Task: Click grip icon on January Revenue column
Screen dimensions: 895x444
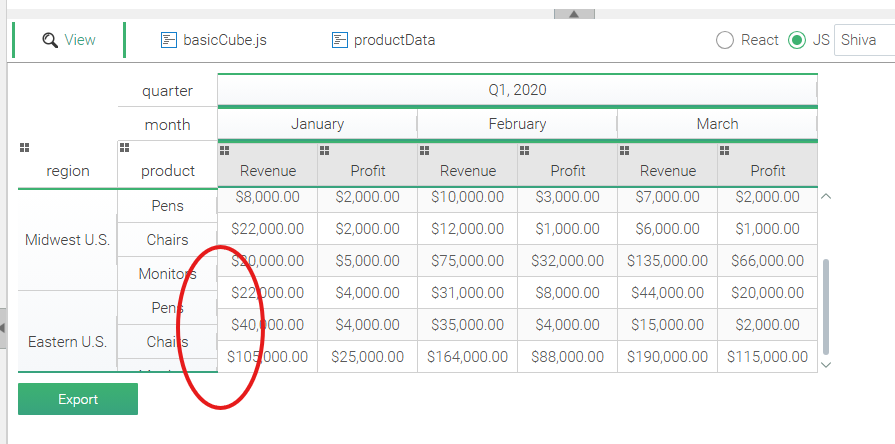Action: coord(224,150)
